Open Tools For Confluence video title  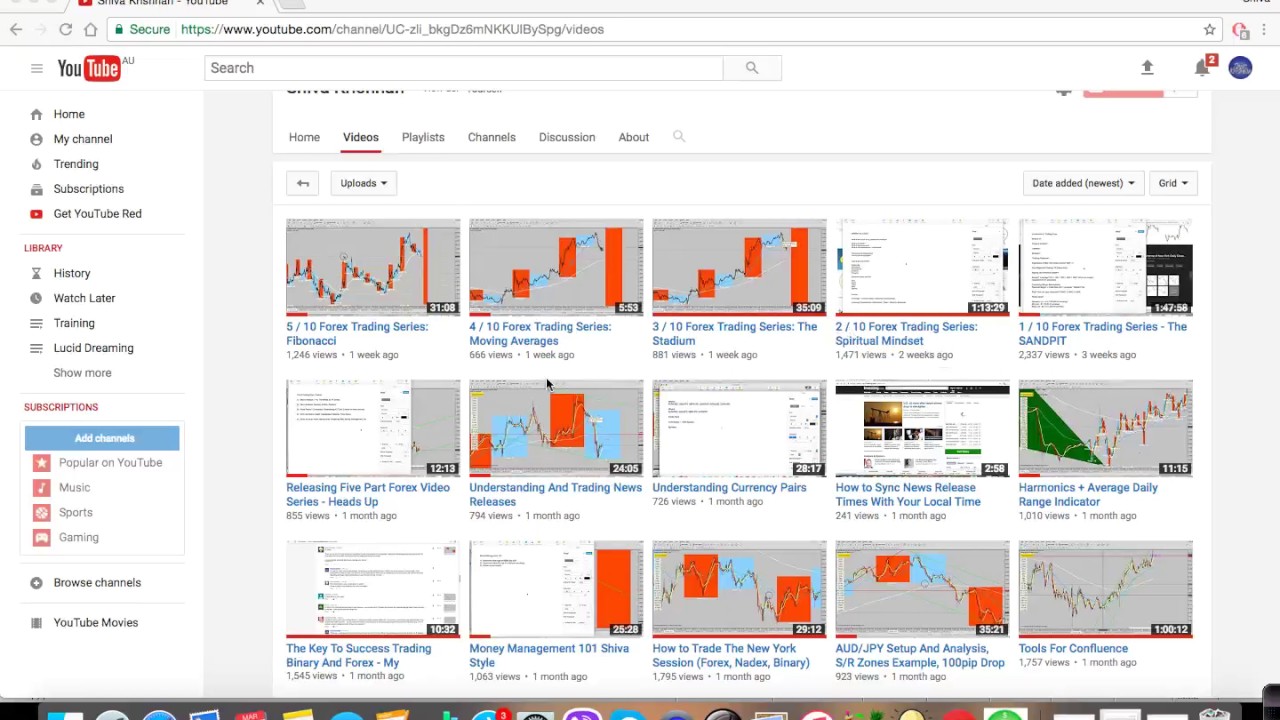[x=1073, y=648]
